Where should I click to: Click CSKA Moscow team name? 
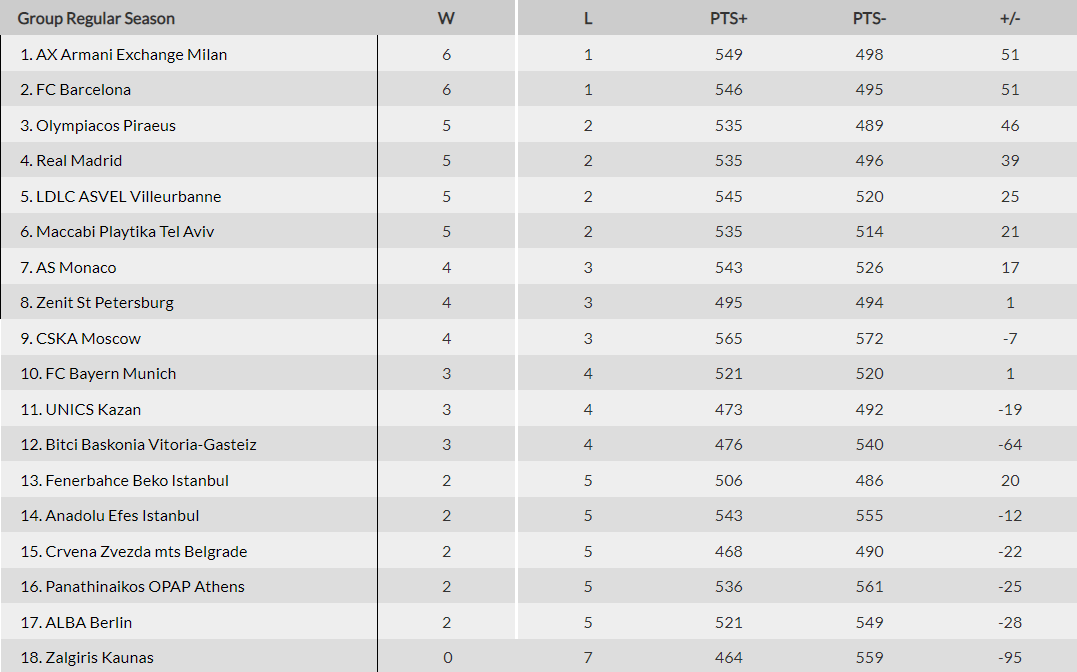pos(88,338)
